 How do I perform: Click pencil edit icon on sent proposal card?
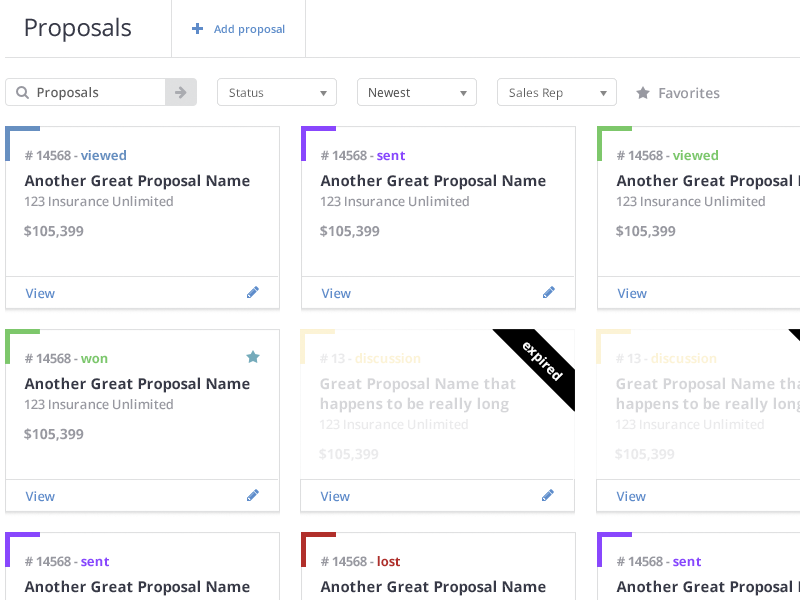(548, 293)
